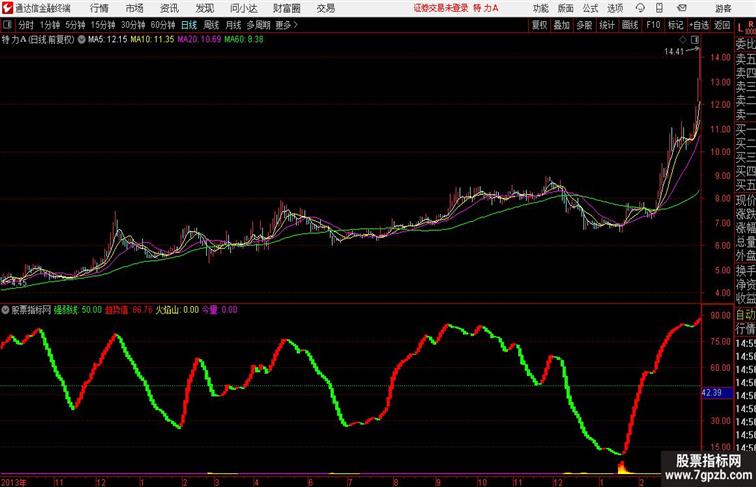Click the 画线 drawing toolbar button
This screenshot has height=487, width=756.
click(630, 25)
